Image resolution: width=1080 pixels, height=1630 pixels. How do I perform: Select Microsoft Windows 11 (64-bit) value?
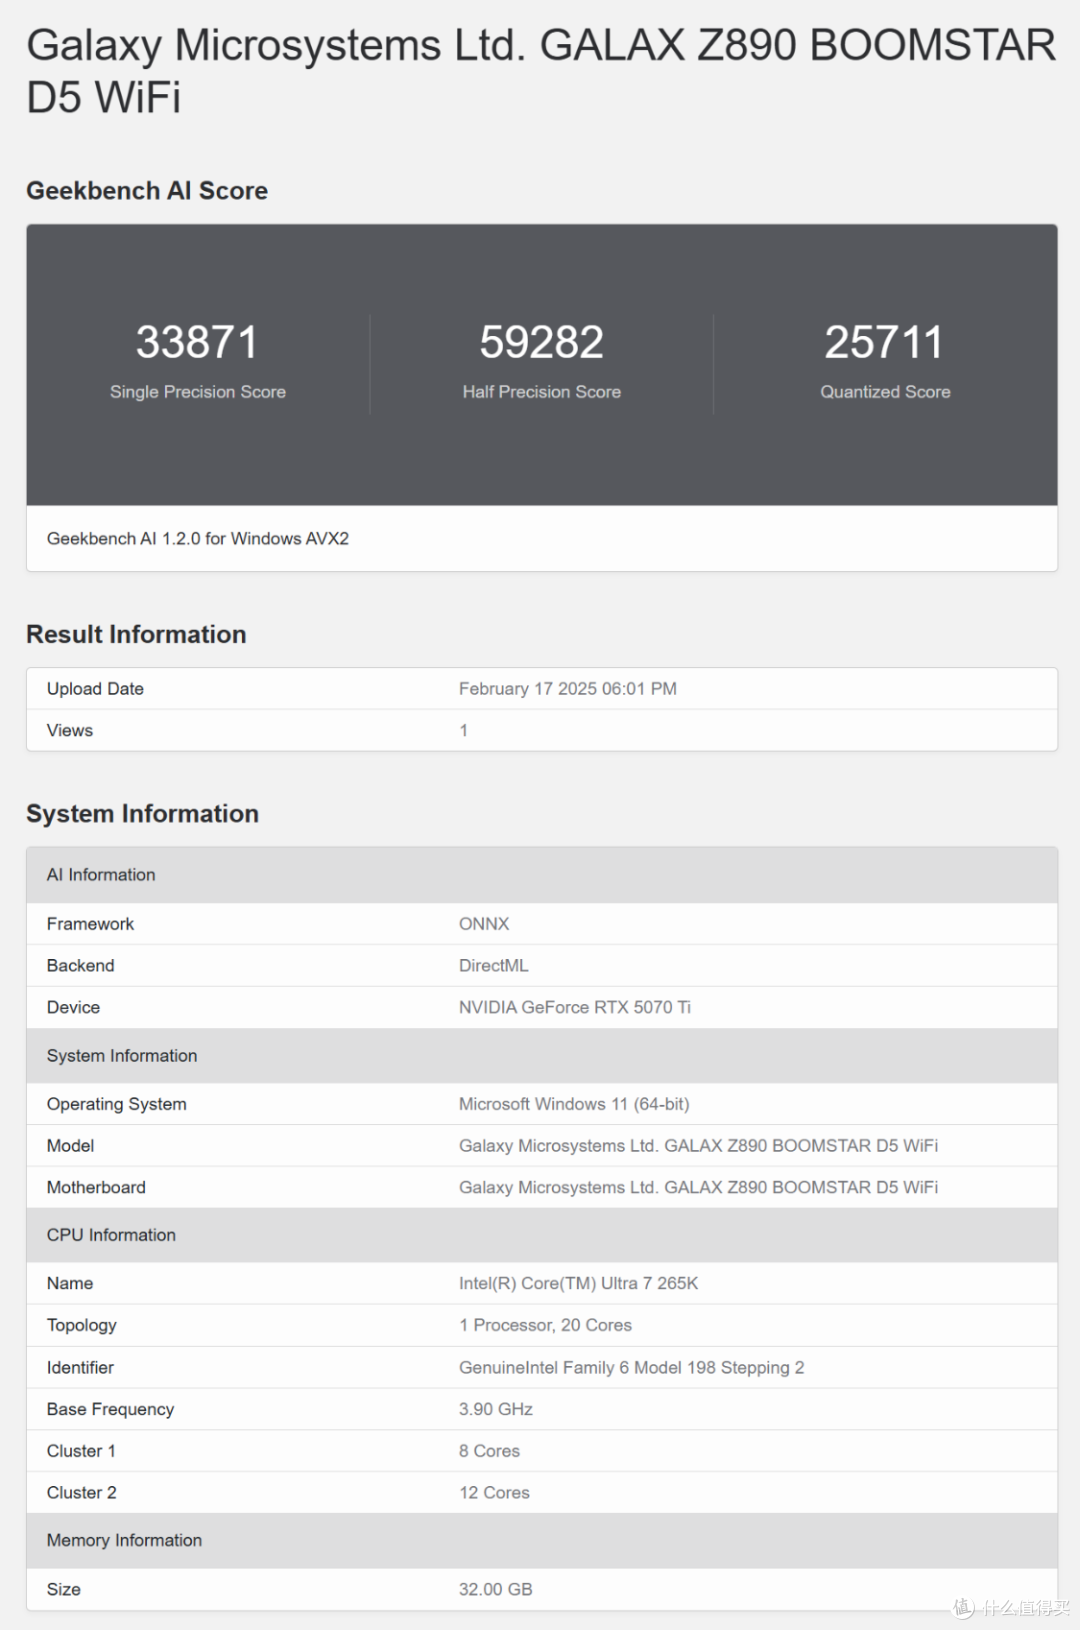574,1104
